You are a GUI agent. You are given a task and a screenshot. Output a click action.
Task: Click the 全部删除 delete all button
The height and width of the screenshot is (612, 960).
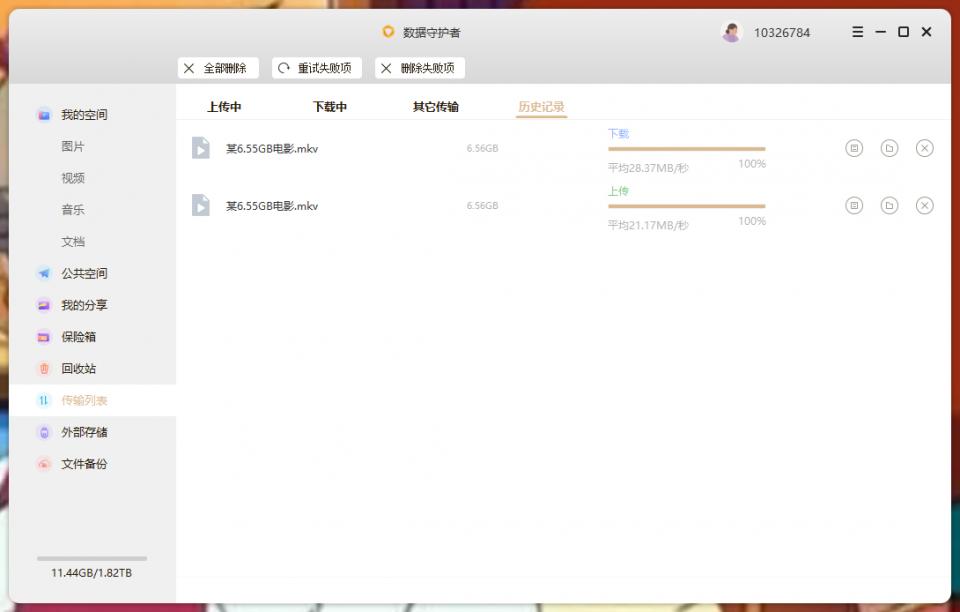click(218, 68)
